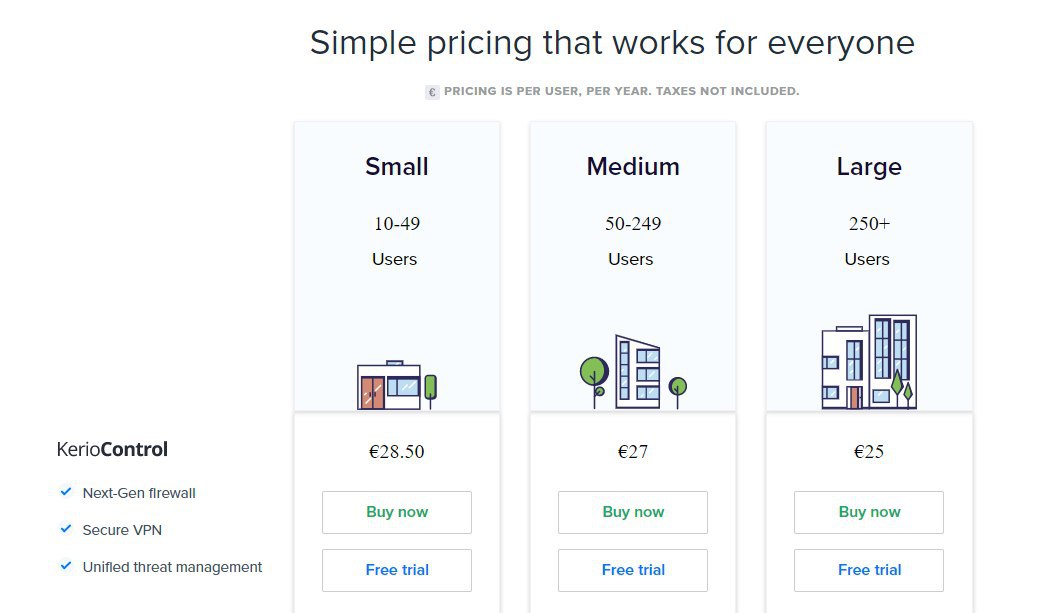1056x613 pixels.
Task: Click the euro currency icon
Action: click(432, 92)
